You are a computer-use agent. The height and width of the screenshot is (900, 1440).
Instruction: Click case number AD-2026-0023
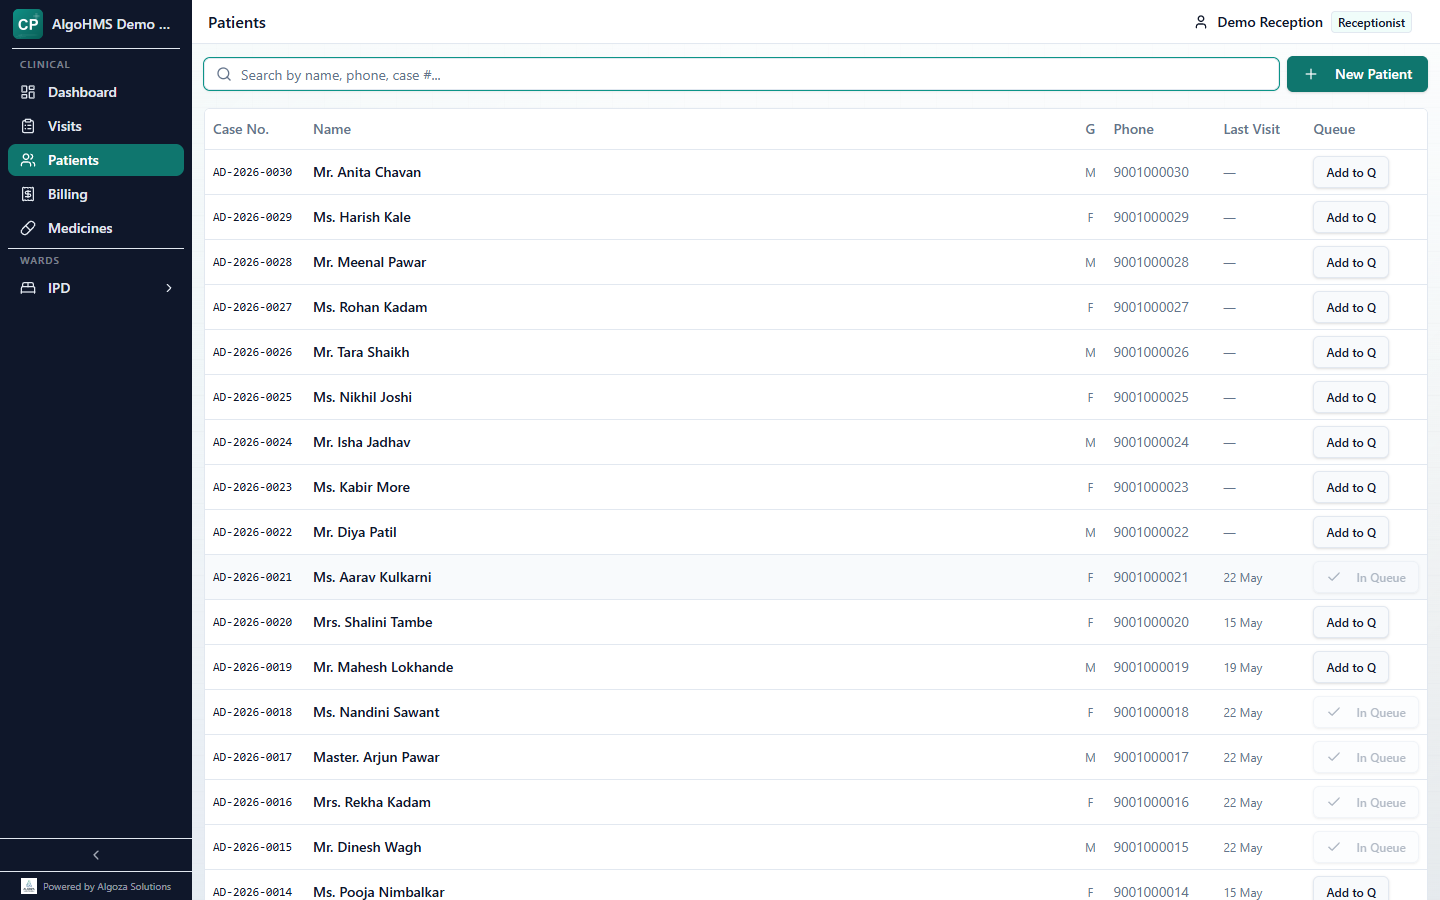click(253, 487)
